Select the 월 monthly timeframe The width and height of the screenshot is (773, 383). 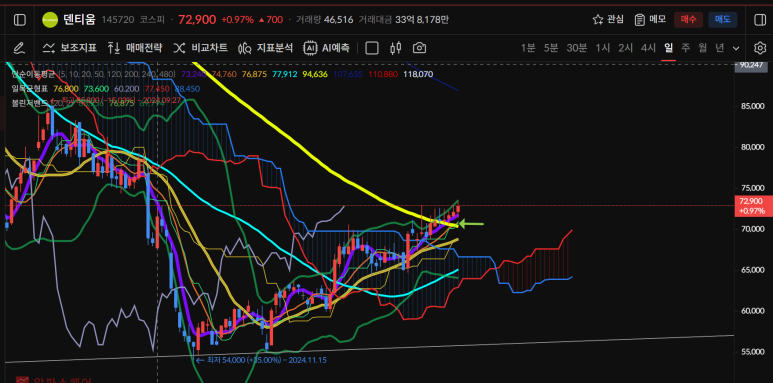(x=703, y=48)
